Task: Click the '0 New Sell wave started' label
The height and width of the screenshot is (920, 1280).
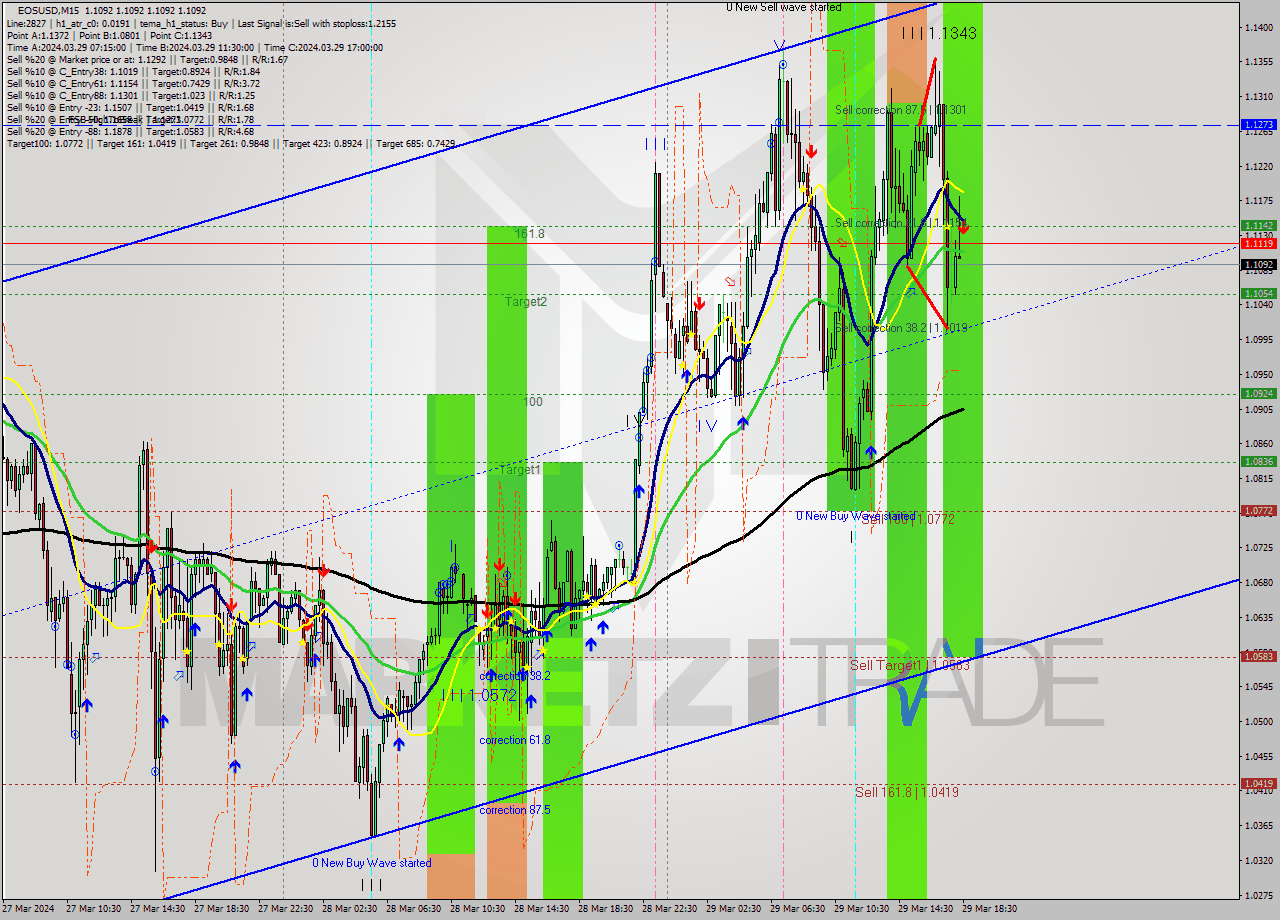Action: [784, 7]
